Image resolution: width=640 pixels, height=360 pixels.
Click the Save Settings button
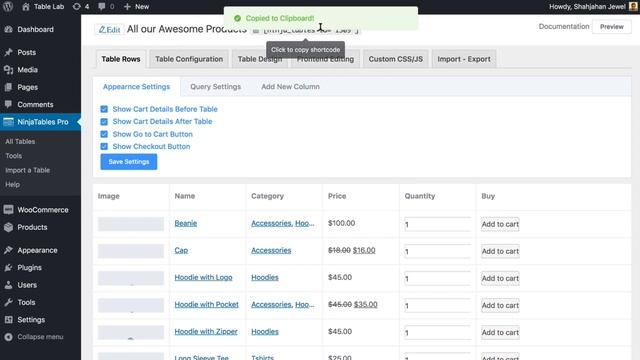pyautogui.click(x=129, y=162)
